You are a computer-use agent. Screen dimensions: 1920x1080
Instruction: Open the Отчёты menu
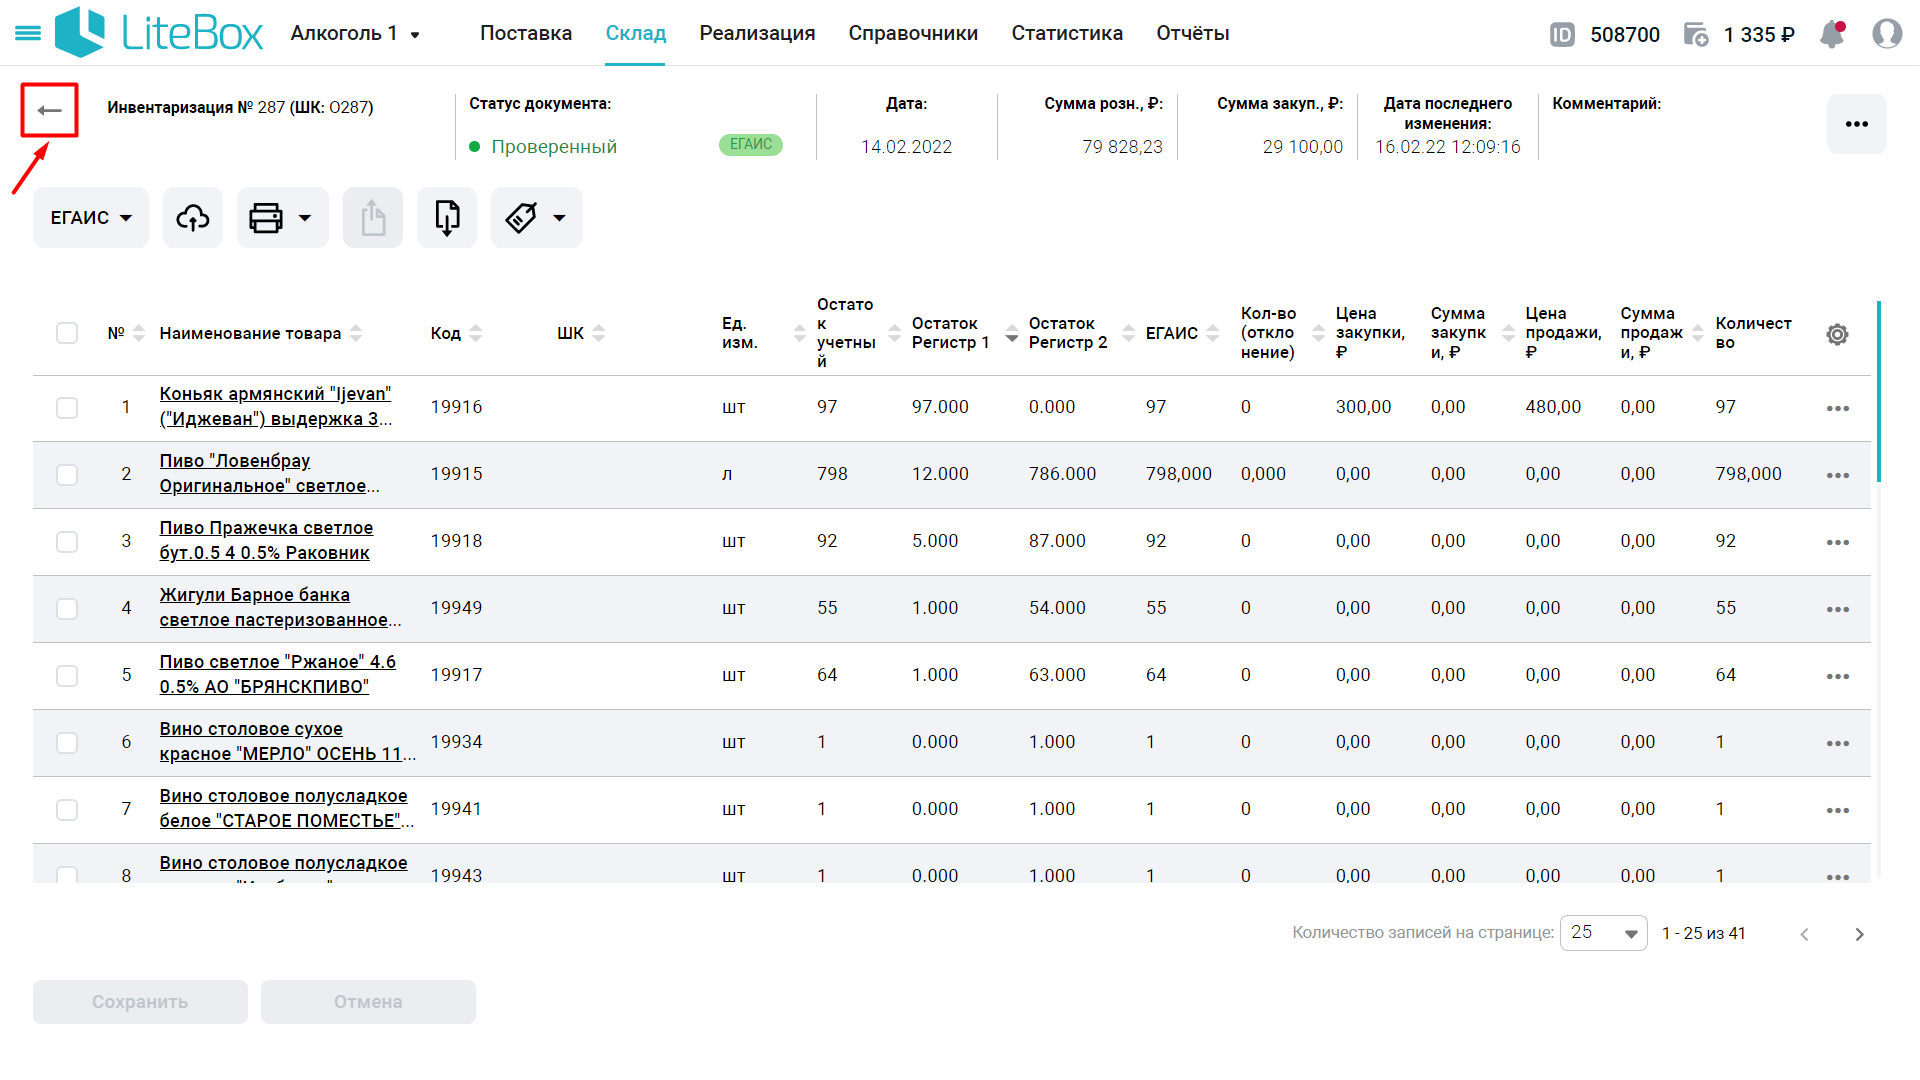pyautogui.click(x=1193, y=33)
